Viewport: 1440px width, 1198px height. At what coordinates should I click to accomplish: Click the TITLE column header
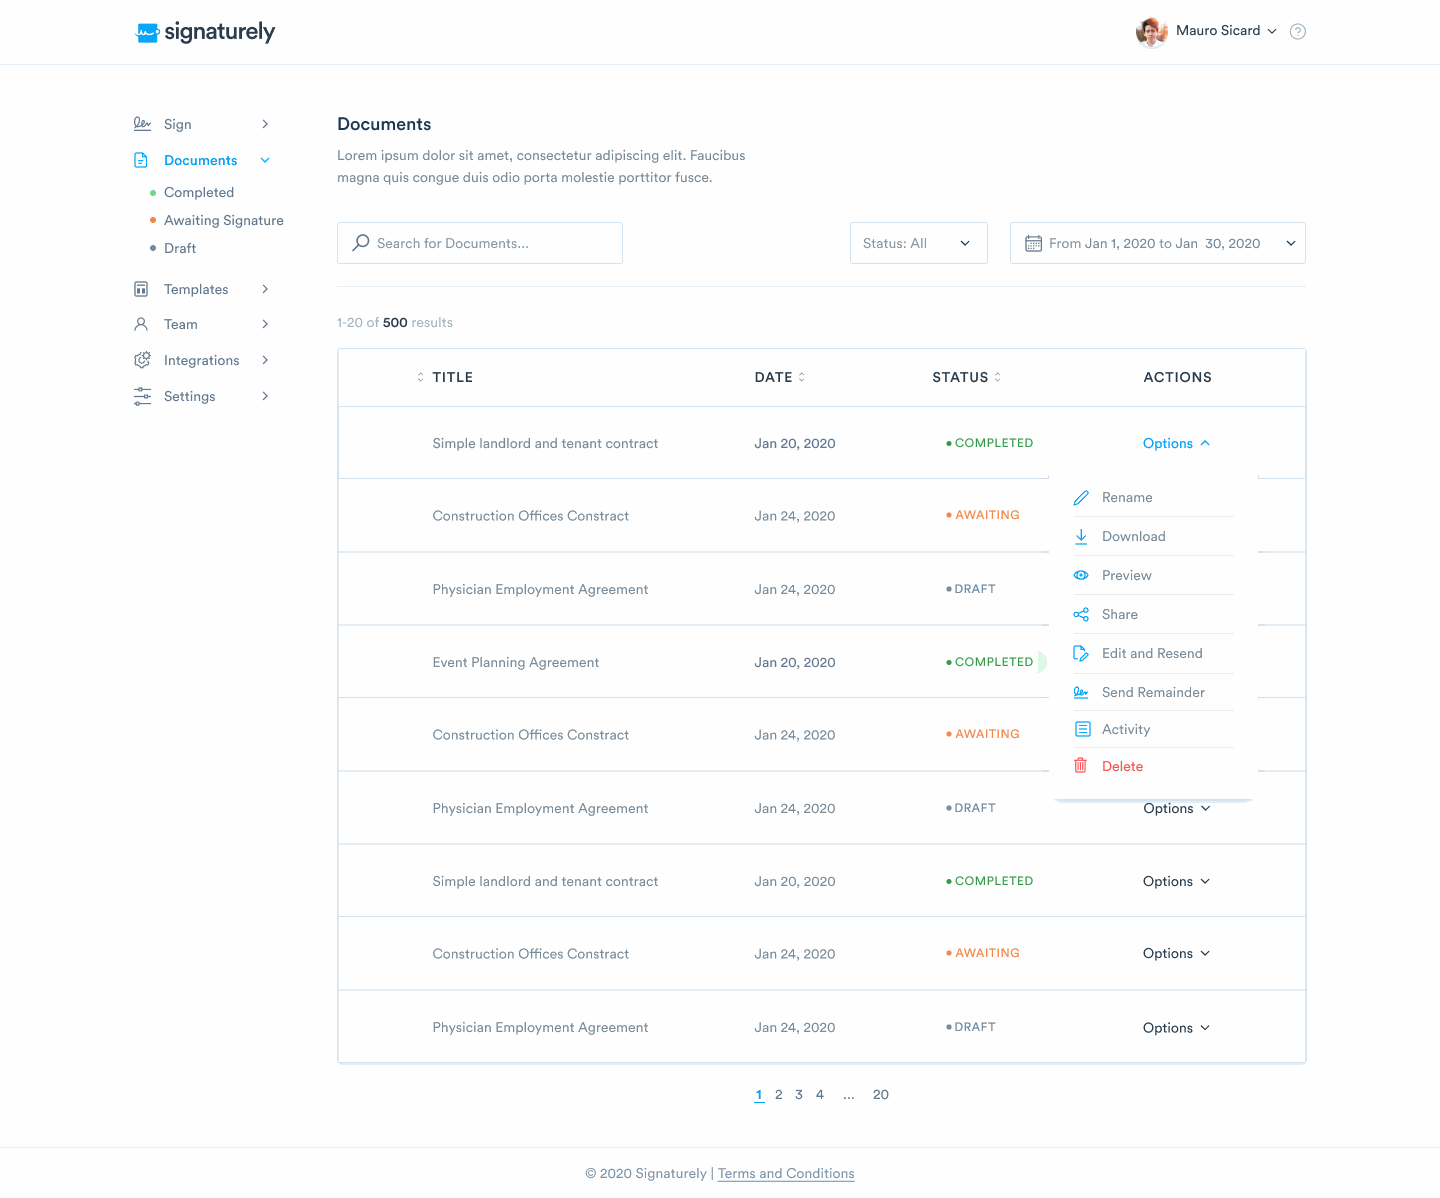click(x=453, y=377)
